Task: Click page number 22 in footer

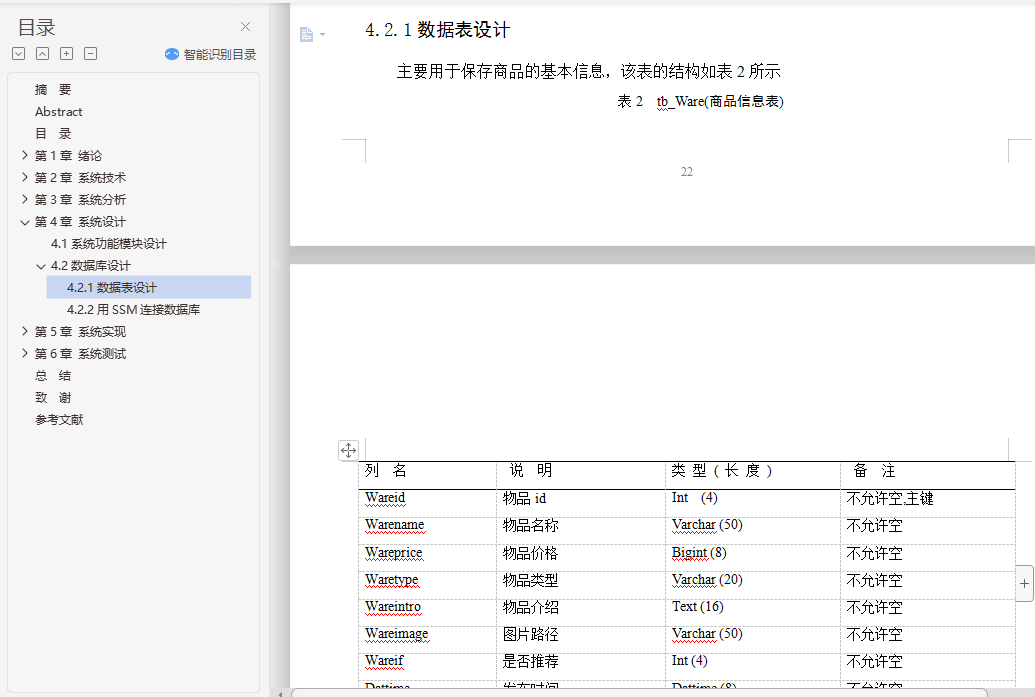Action: point(686,172)
